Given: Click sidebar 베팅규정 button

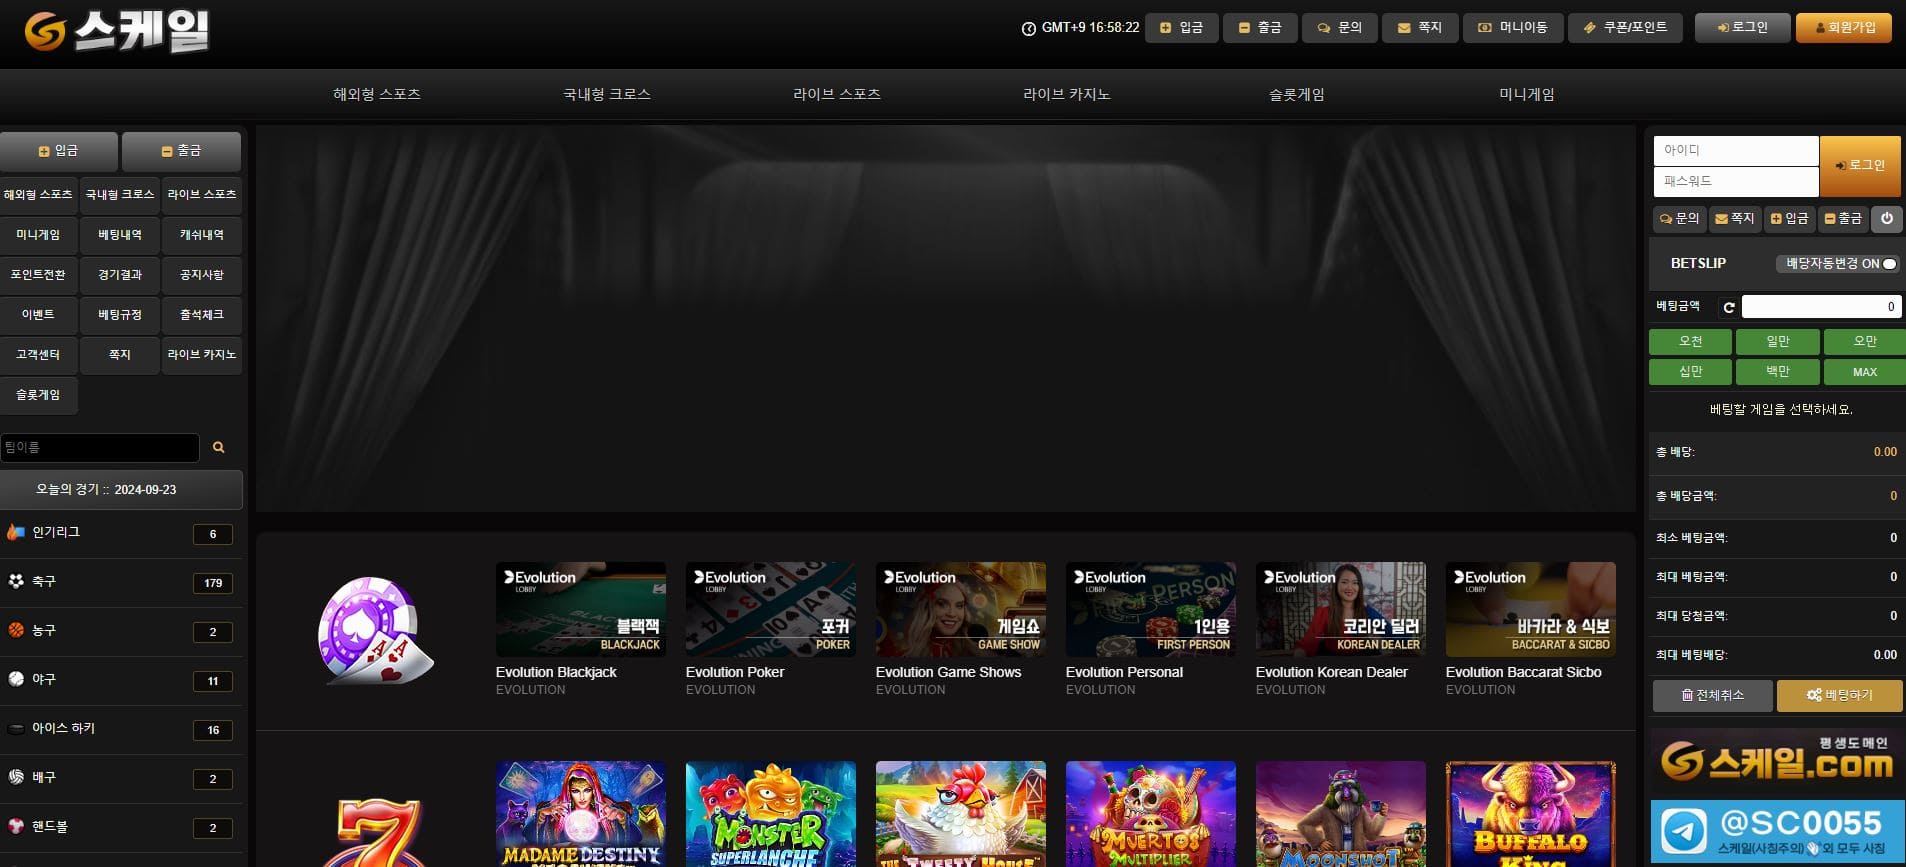Looking at the screenshot, I should point(120,315).
